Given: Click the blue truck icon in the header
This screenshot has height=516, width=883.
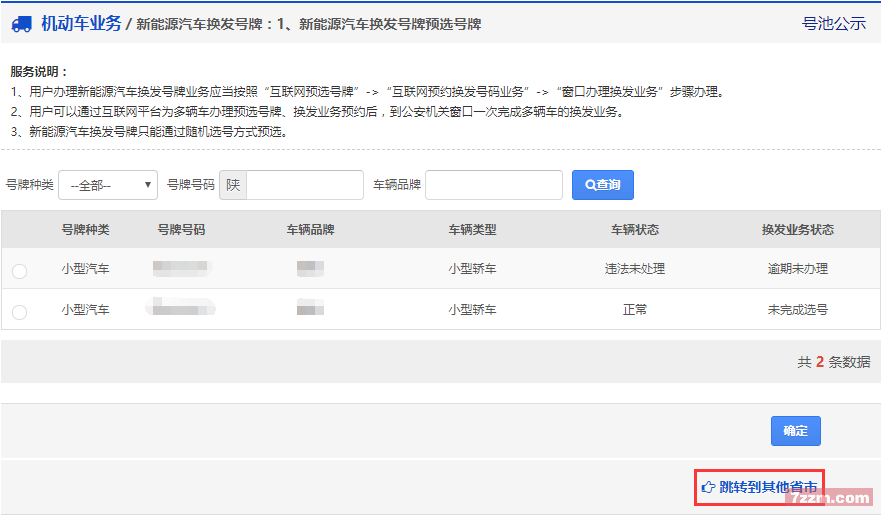Looking at the screenshot, I should (x=21, y=24).
